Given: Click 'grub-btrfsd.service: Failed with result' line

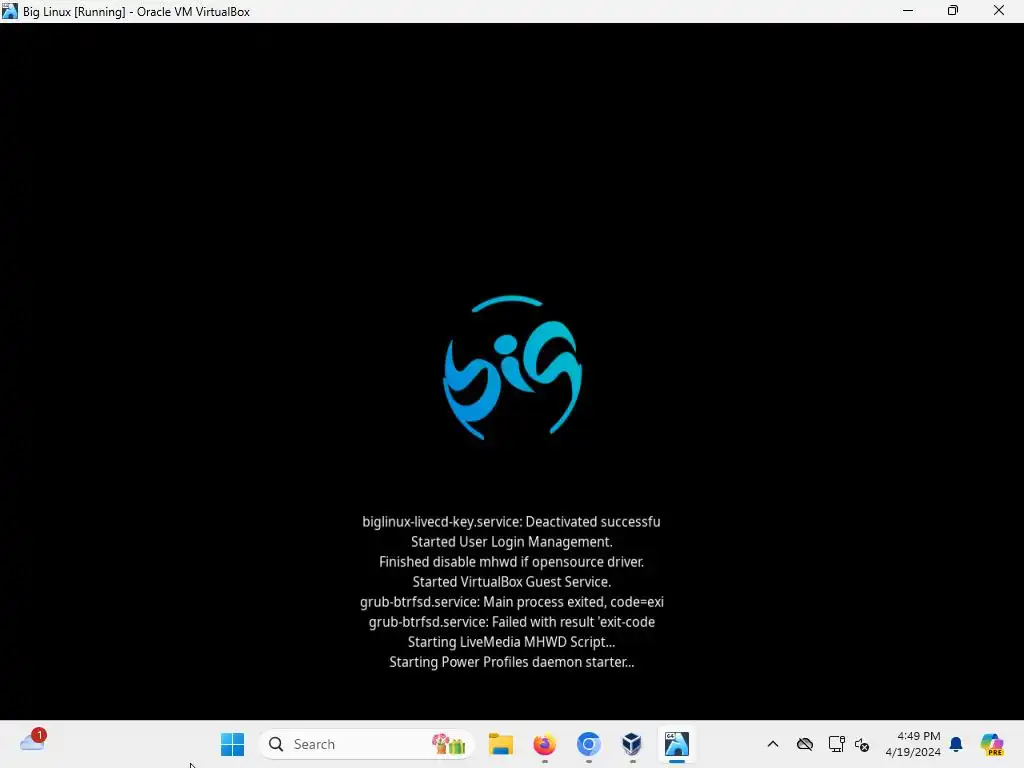Looking at the screenshot, I should pyautogui.click(x=511, y=622).
